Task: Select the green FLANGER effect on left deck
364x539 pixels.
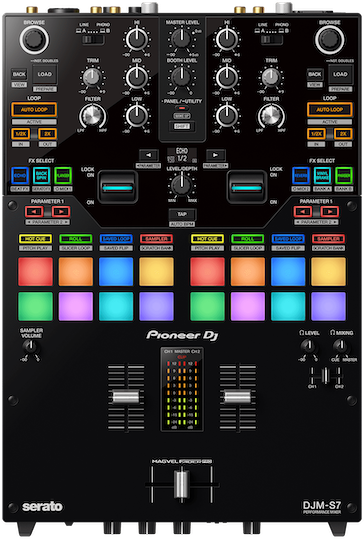Action: [63, 175]
